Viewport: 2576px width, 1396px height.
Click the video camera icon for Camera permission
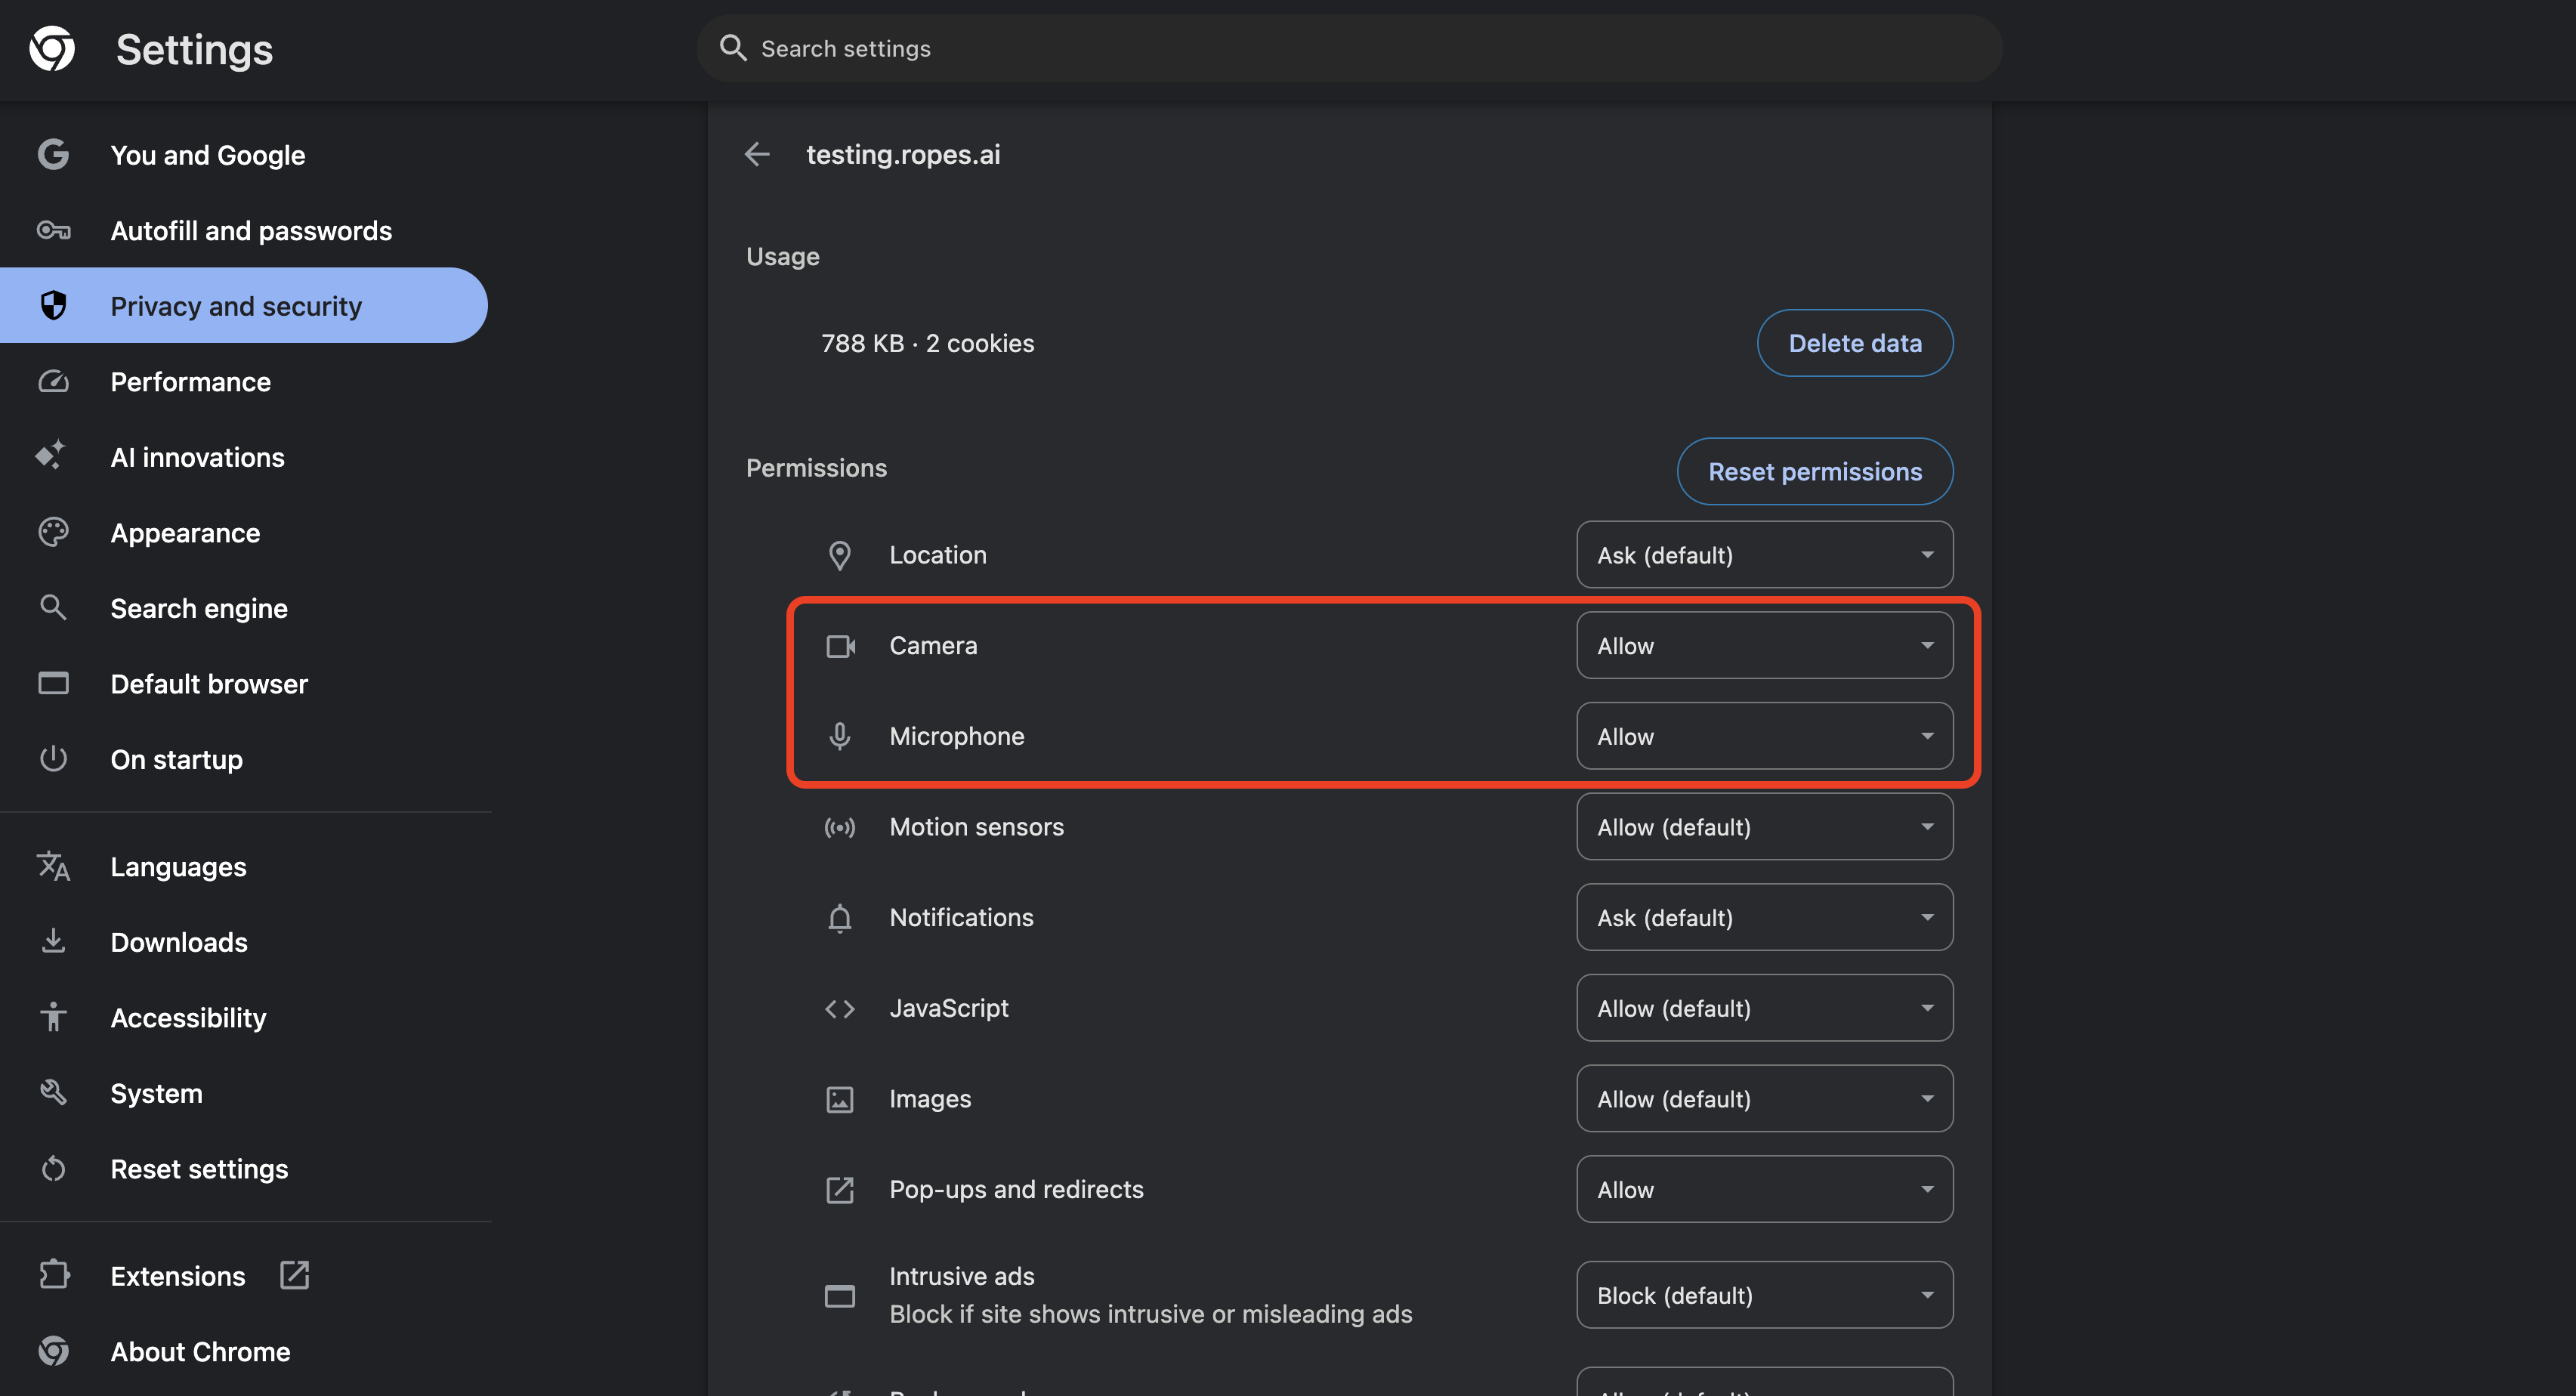[x=840, y=646]
